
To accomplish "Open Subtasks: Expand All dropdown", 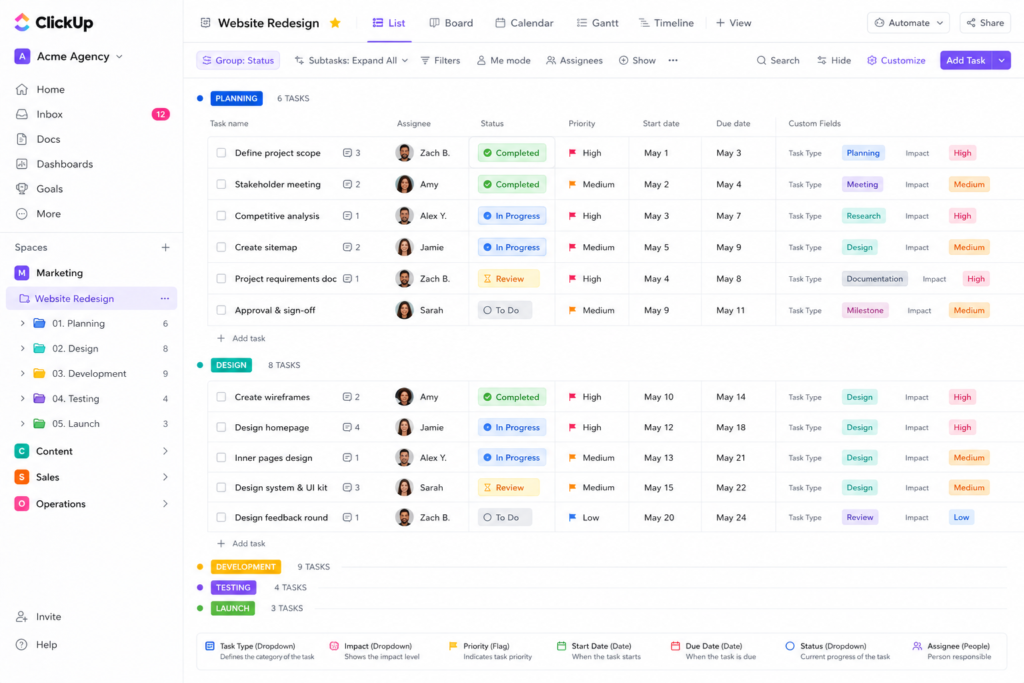I will pyautogui.click(x=351, y=60).
